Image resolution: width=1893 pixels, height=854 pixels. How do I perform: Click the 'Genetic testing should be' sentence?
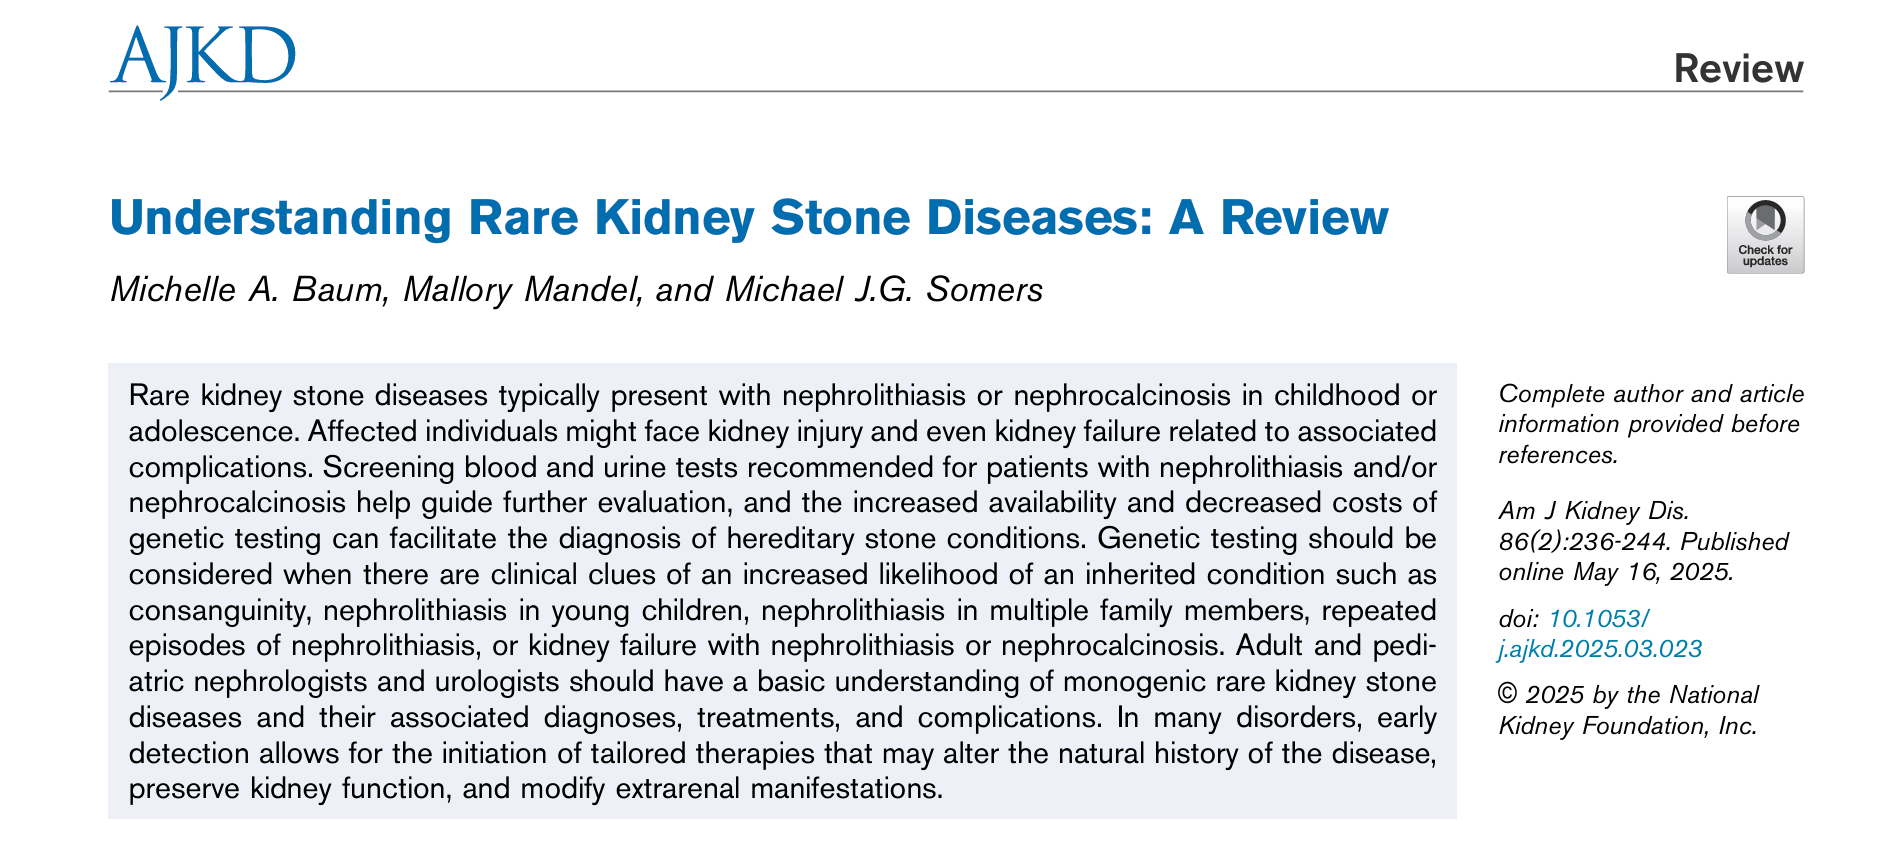coord(1266,538)
